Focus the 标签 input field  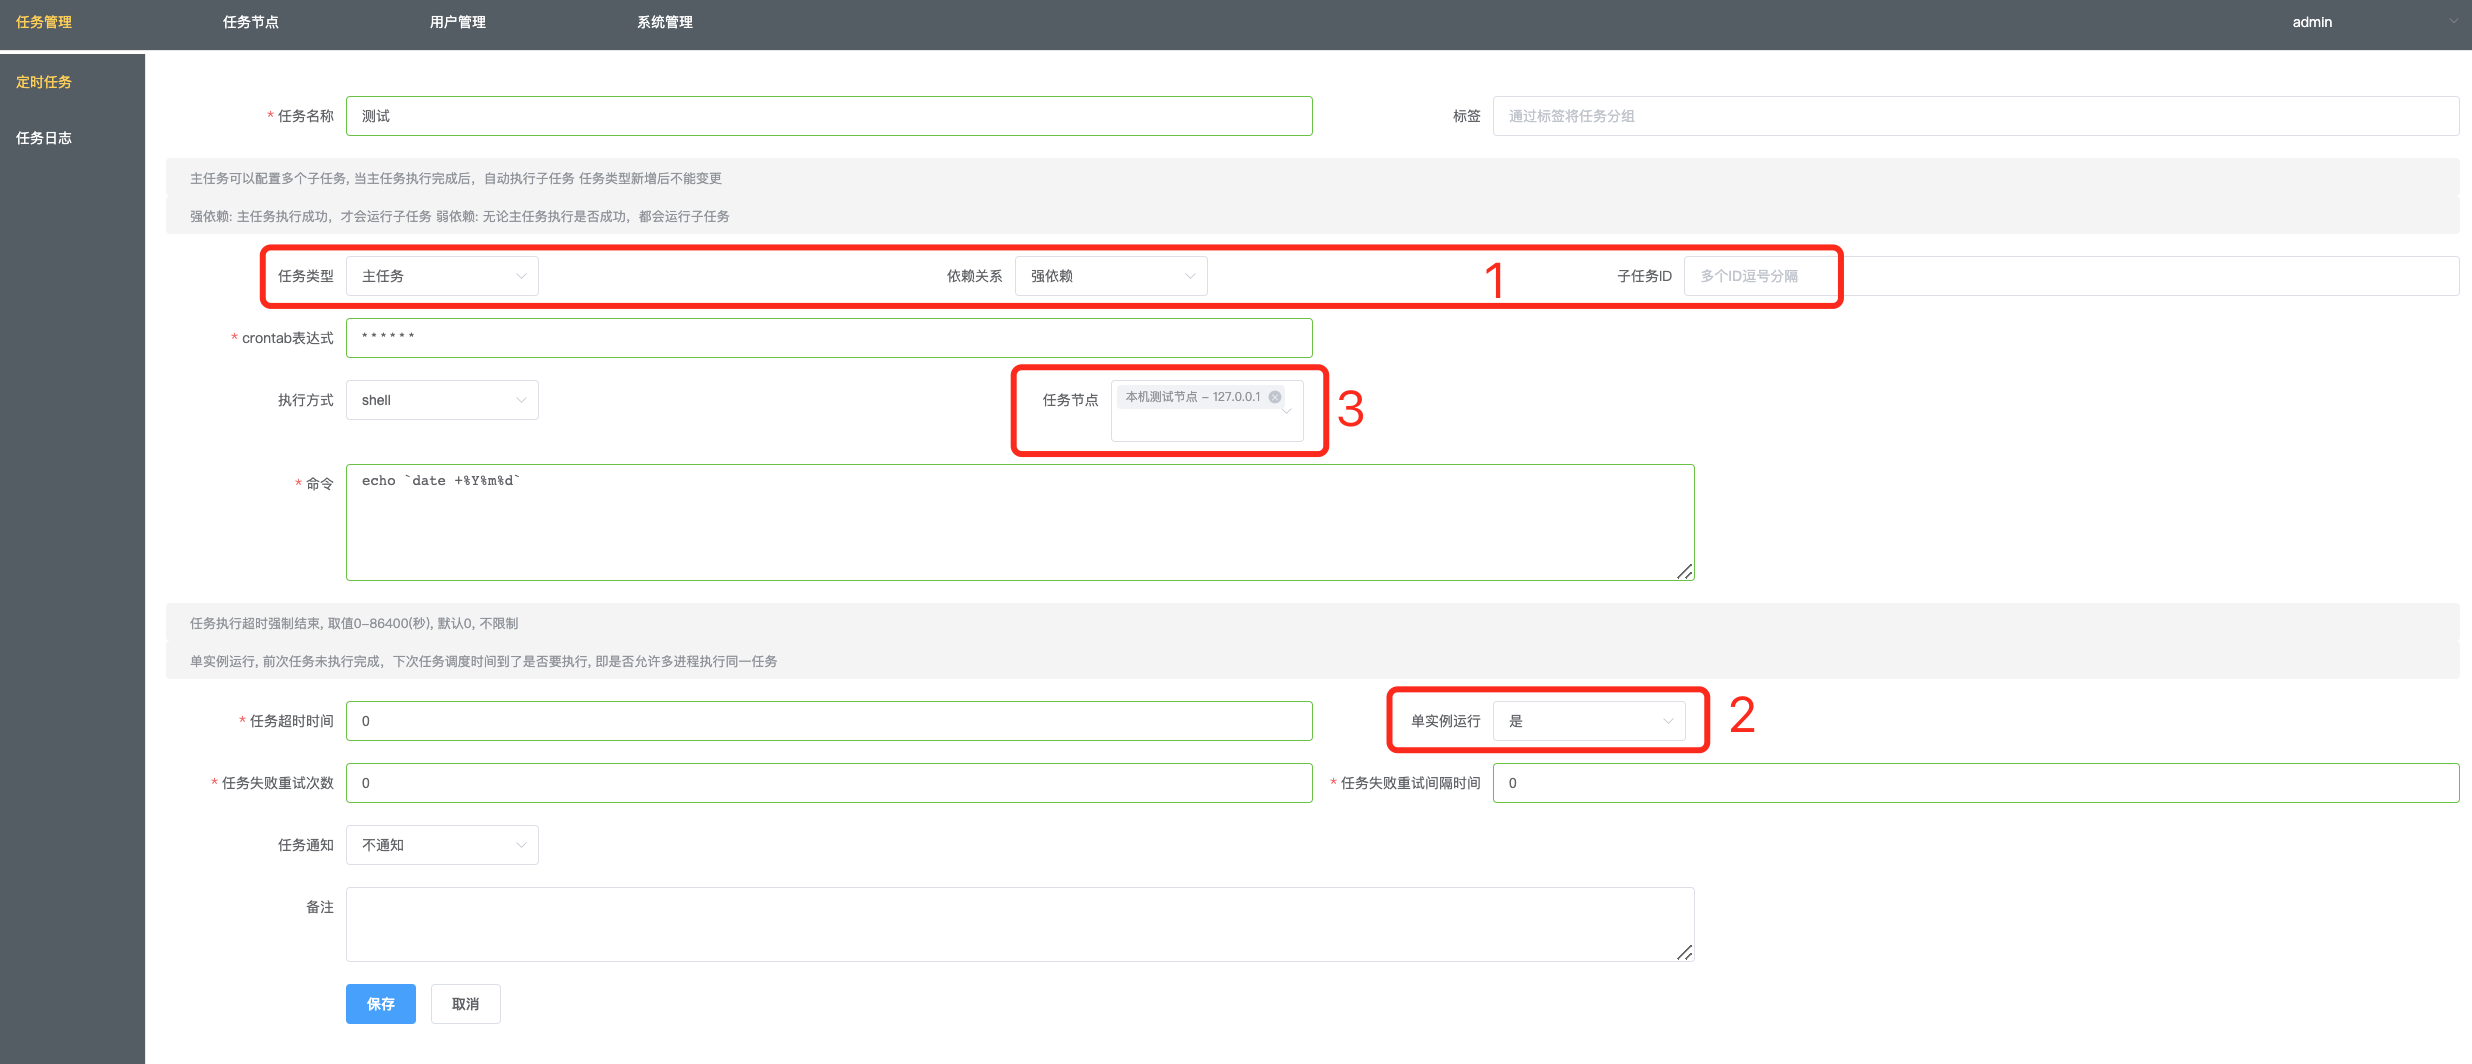coord(1976,116)
